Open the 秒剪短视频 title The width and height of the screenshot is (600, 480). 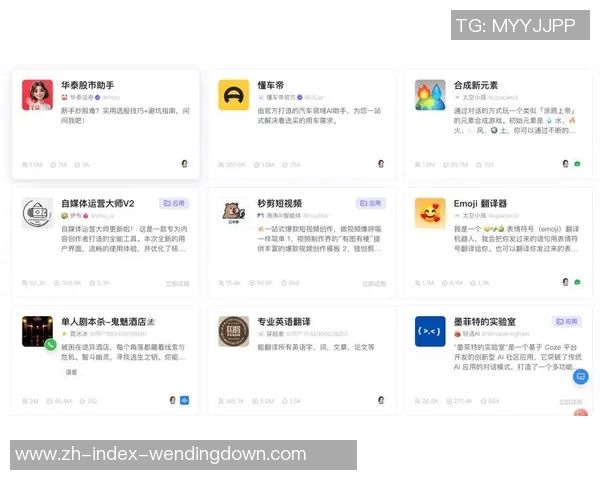pos(280,204)
